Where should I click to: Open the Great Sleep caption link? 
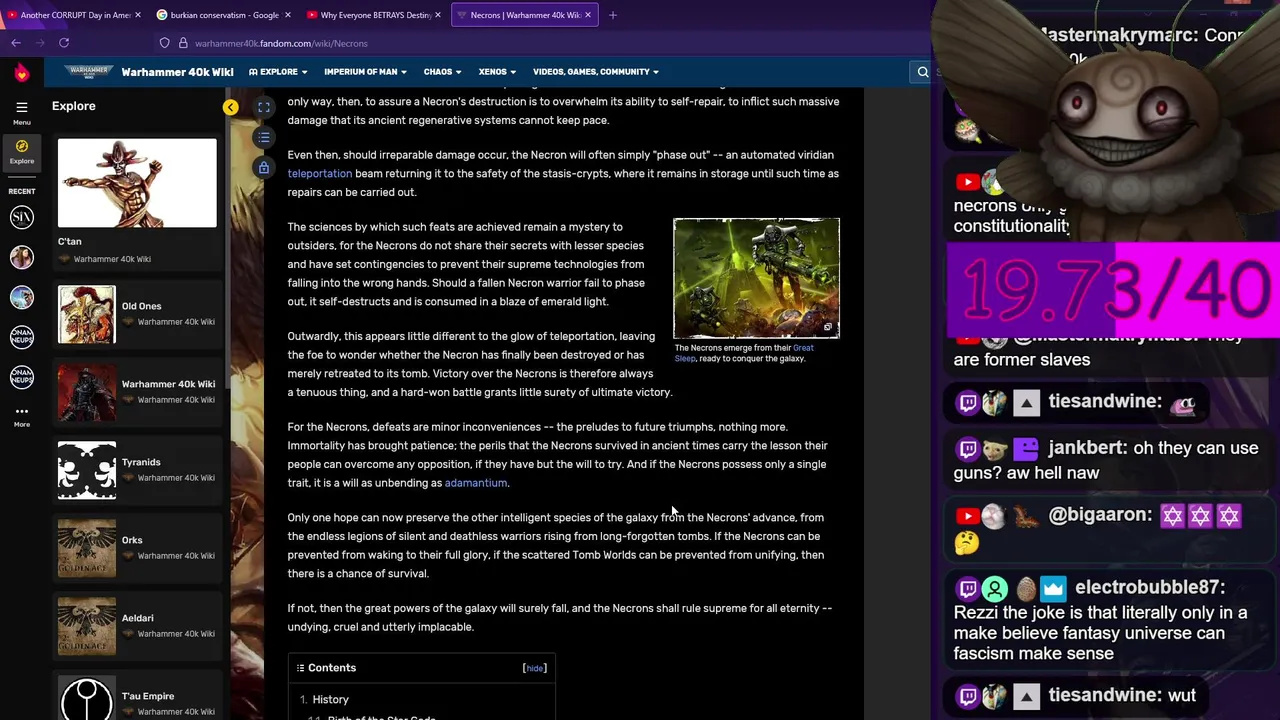(x=744, y=353)
